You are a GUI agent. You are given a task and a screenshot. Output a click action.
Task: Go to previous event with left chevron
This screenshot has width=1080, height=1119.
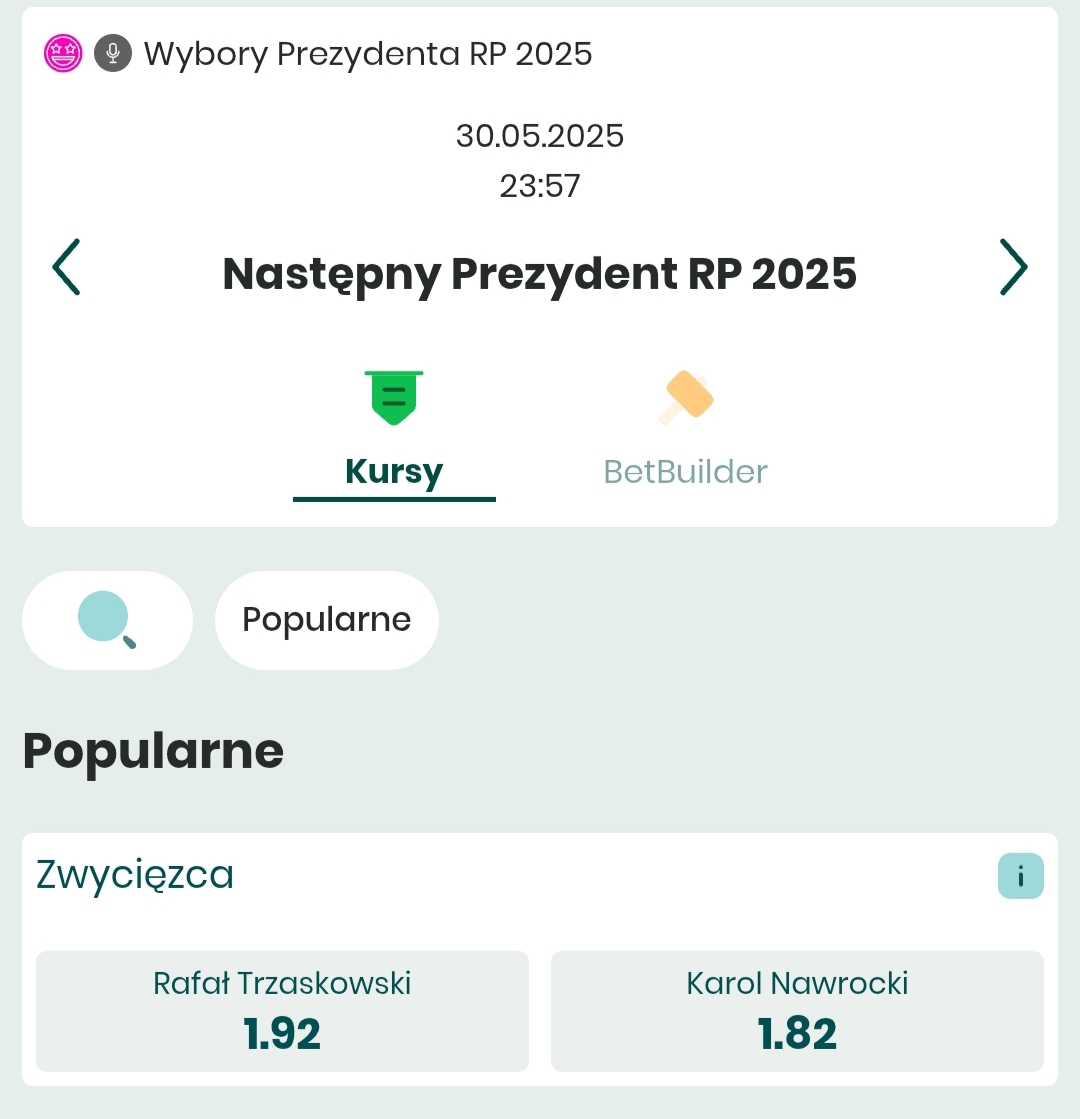coord(66,268)
